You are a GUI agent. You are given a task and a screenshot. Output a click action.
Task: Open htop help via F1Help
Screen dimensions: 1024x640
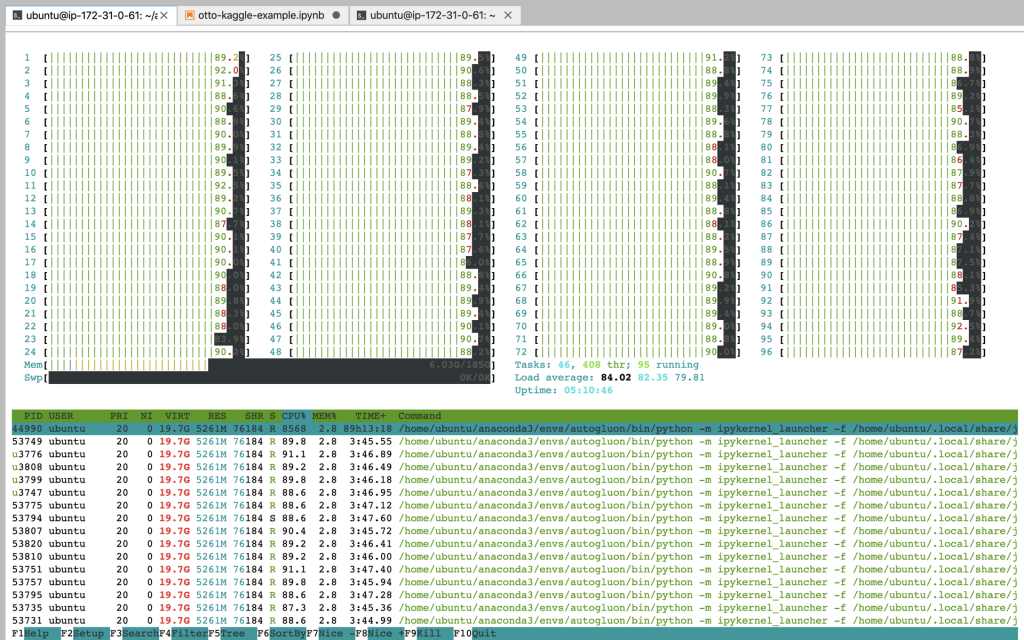pos(30,632)
